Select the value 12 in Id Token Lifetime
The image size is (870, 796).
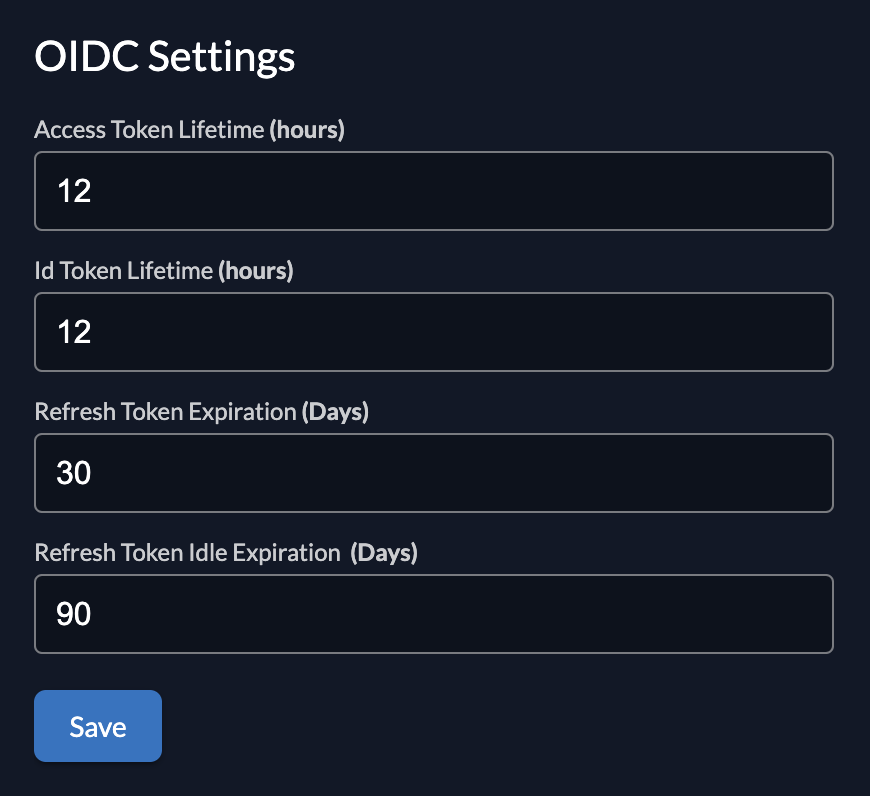74,331
